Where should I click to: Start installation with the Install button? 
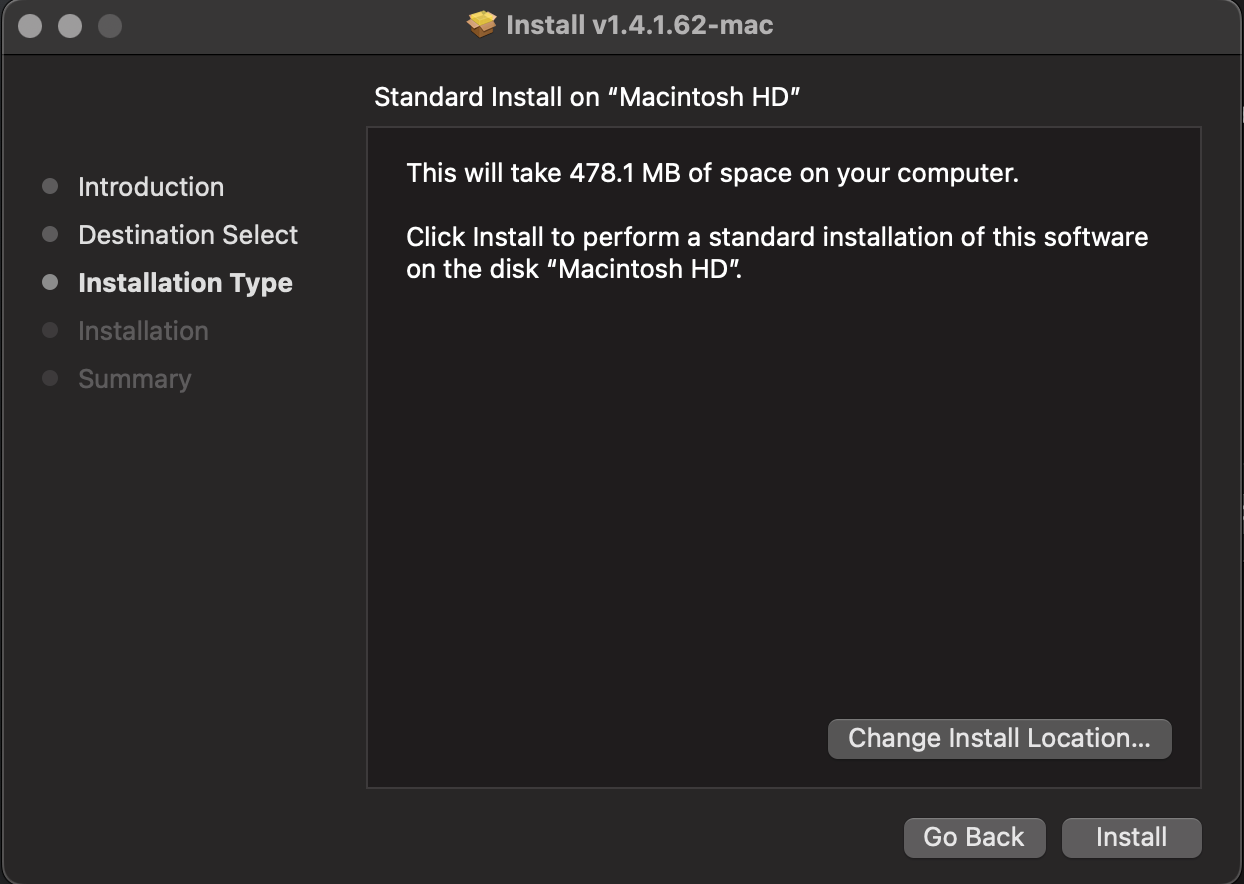coord(1131,838)
